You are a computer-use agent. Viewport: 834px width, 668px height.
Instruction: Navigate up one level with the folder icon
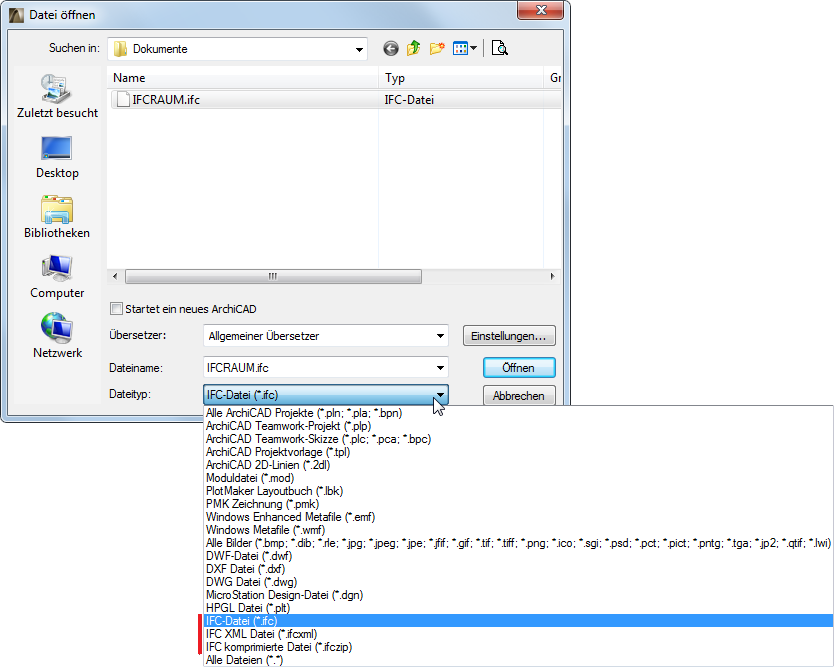pyautogui.click(x=413, y=47)
